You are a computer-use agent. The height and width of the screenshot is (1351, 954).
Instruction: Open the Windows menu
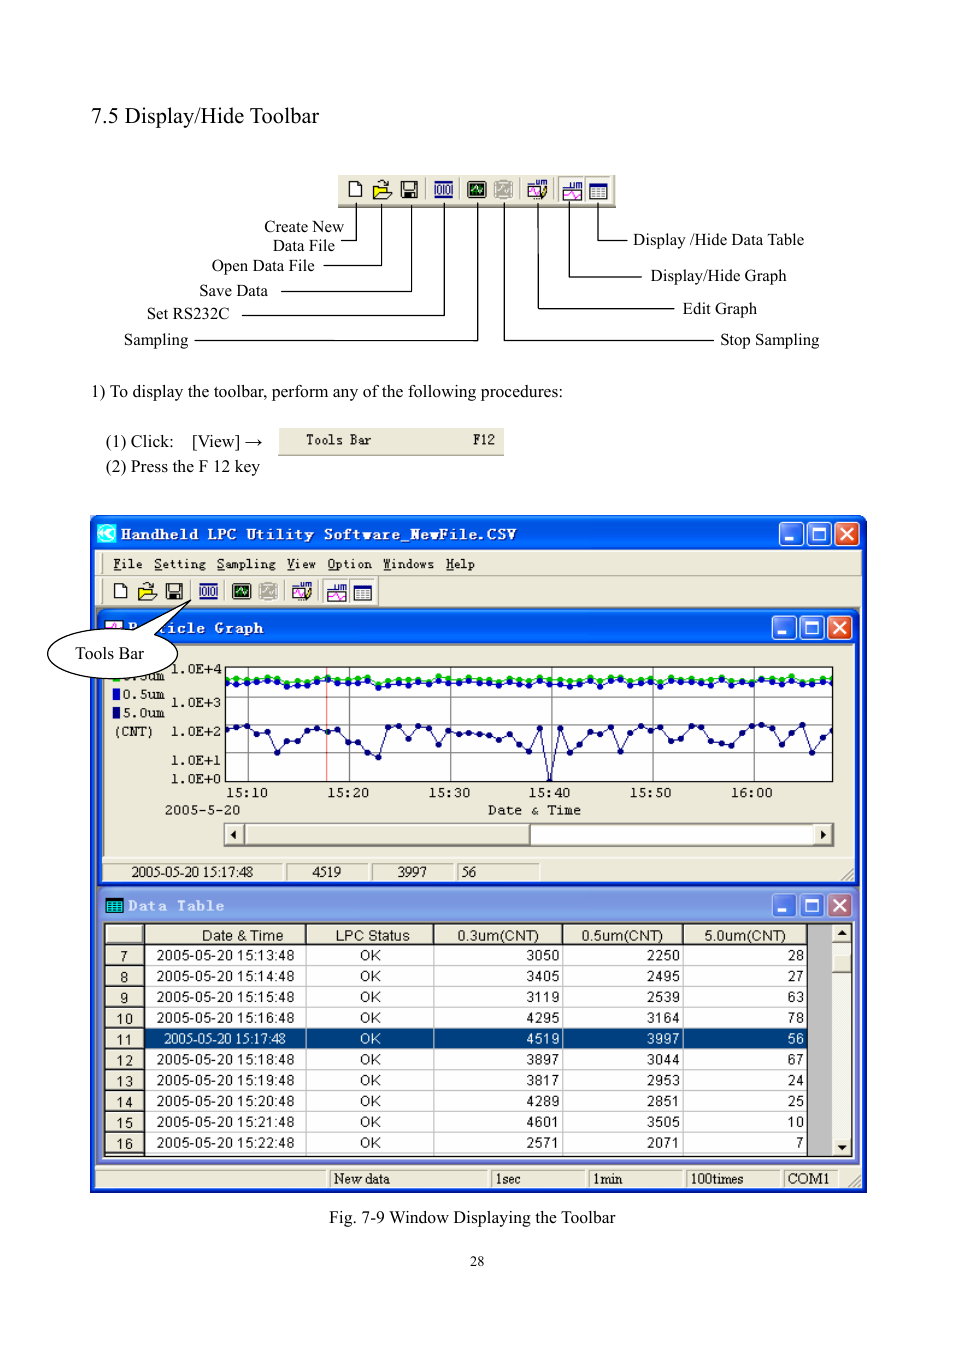(408, 564)
